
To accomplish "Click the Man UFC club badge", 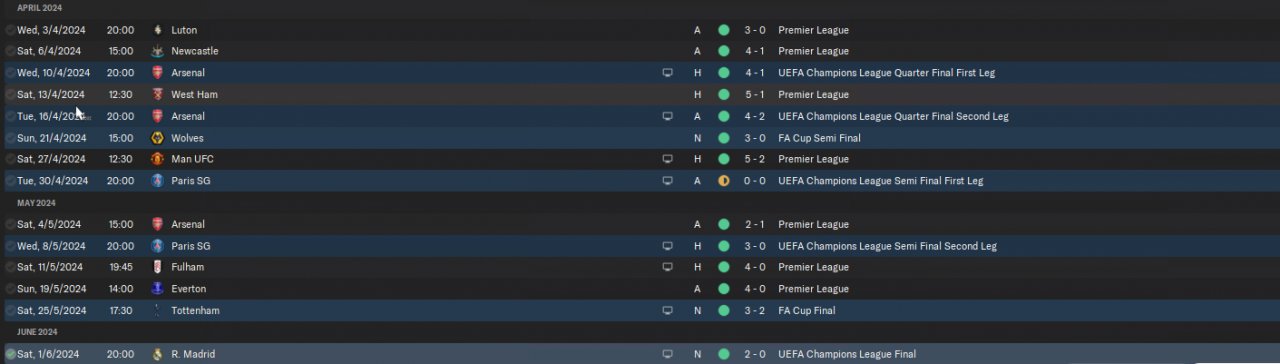I will [x=157, y=159].
